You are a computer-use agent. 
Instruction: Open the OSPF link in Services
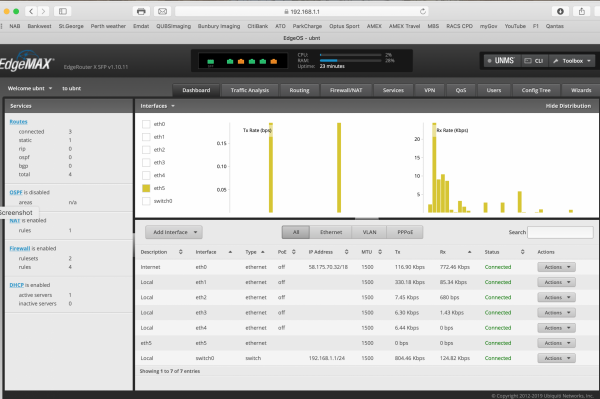click(16, 192)
